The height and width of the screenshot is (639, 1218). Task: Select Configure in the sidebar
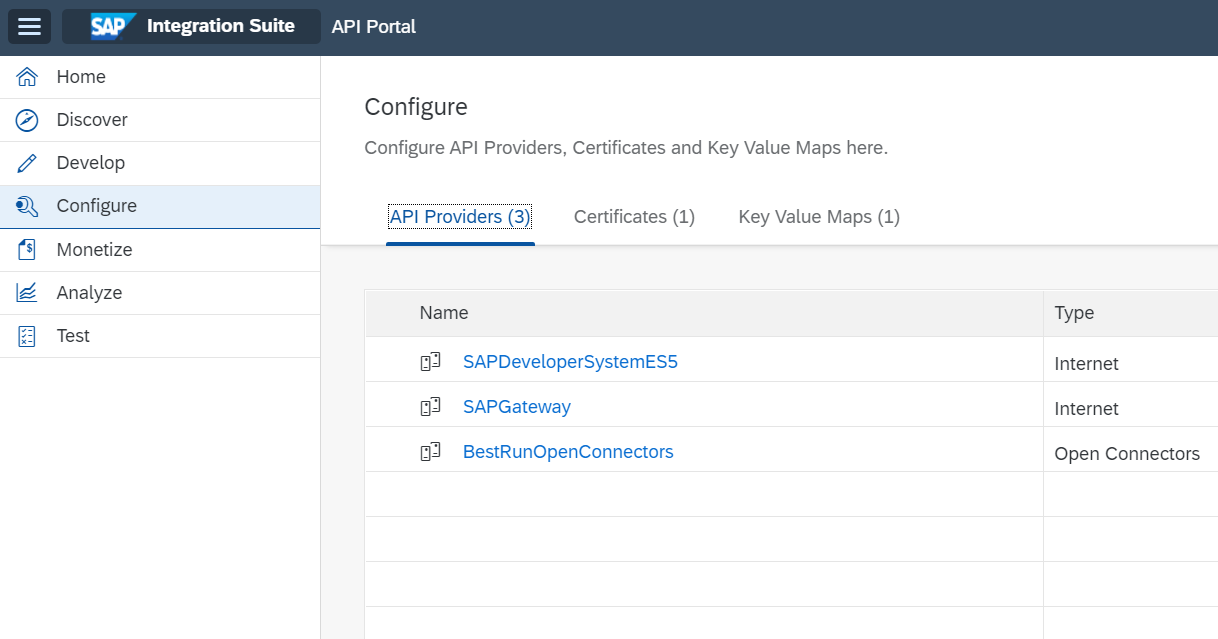tap(160, 206)
